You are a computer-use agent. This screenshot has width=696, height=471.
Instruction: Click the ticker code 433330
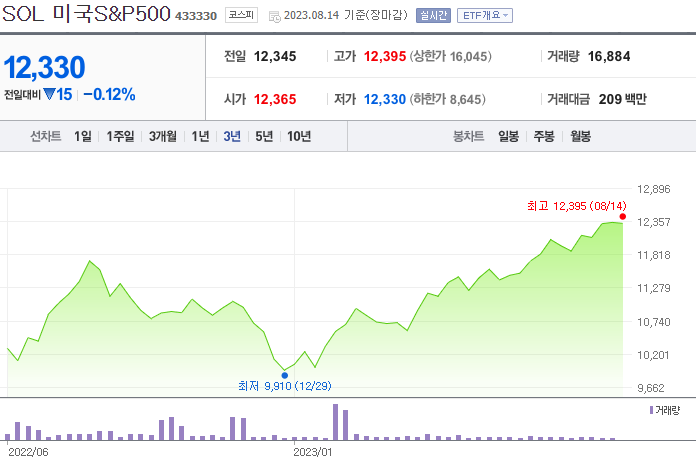click(196, 16)
